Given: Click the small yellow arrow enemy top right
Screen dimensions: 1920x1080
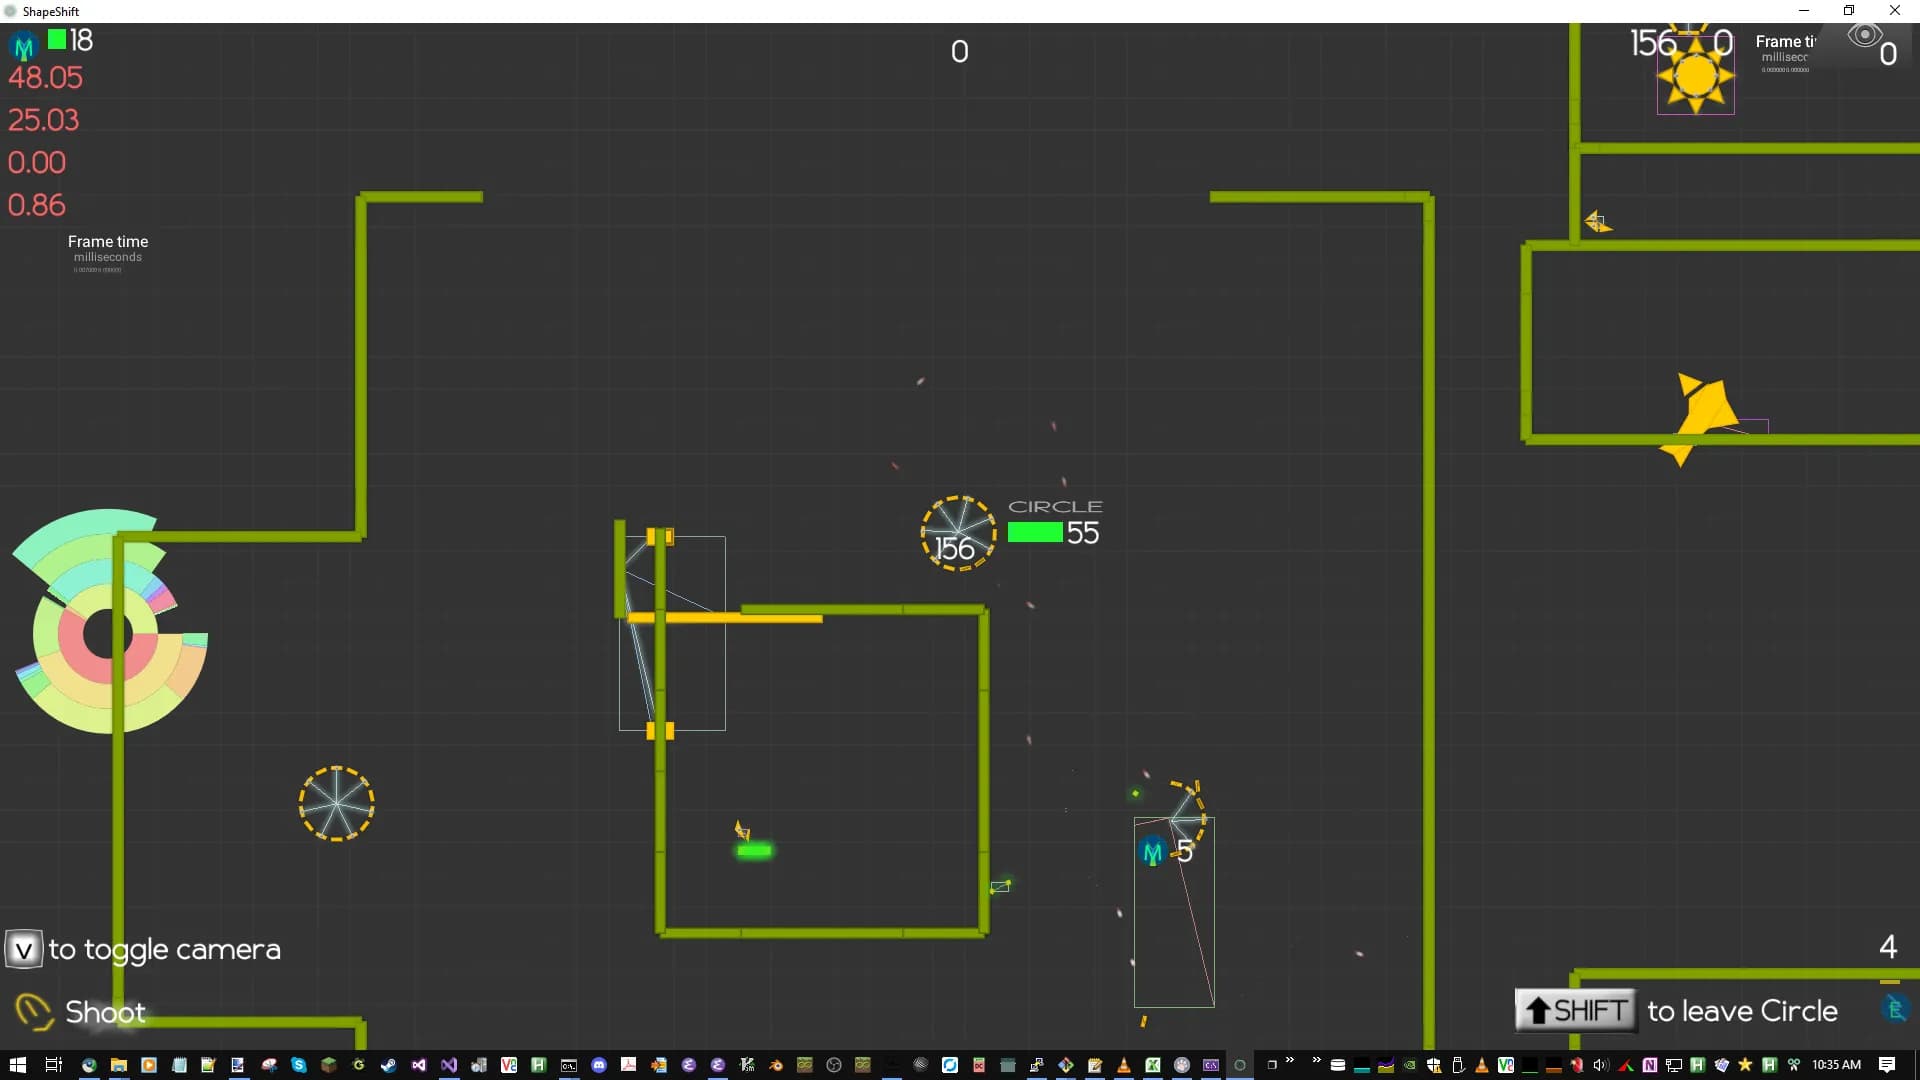Looking at the screenshot, I should point(1597,222).
